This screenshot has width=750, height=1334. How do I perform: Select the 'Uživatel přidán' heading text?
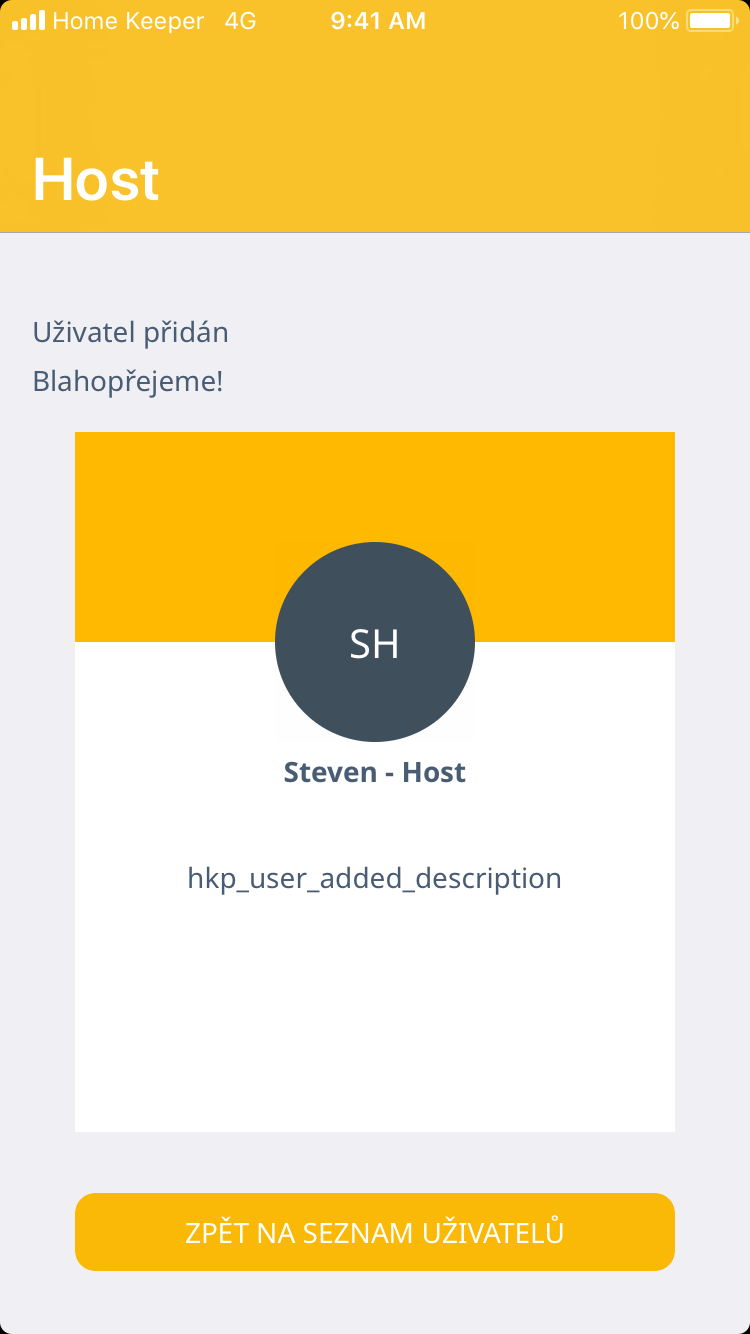131,332
